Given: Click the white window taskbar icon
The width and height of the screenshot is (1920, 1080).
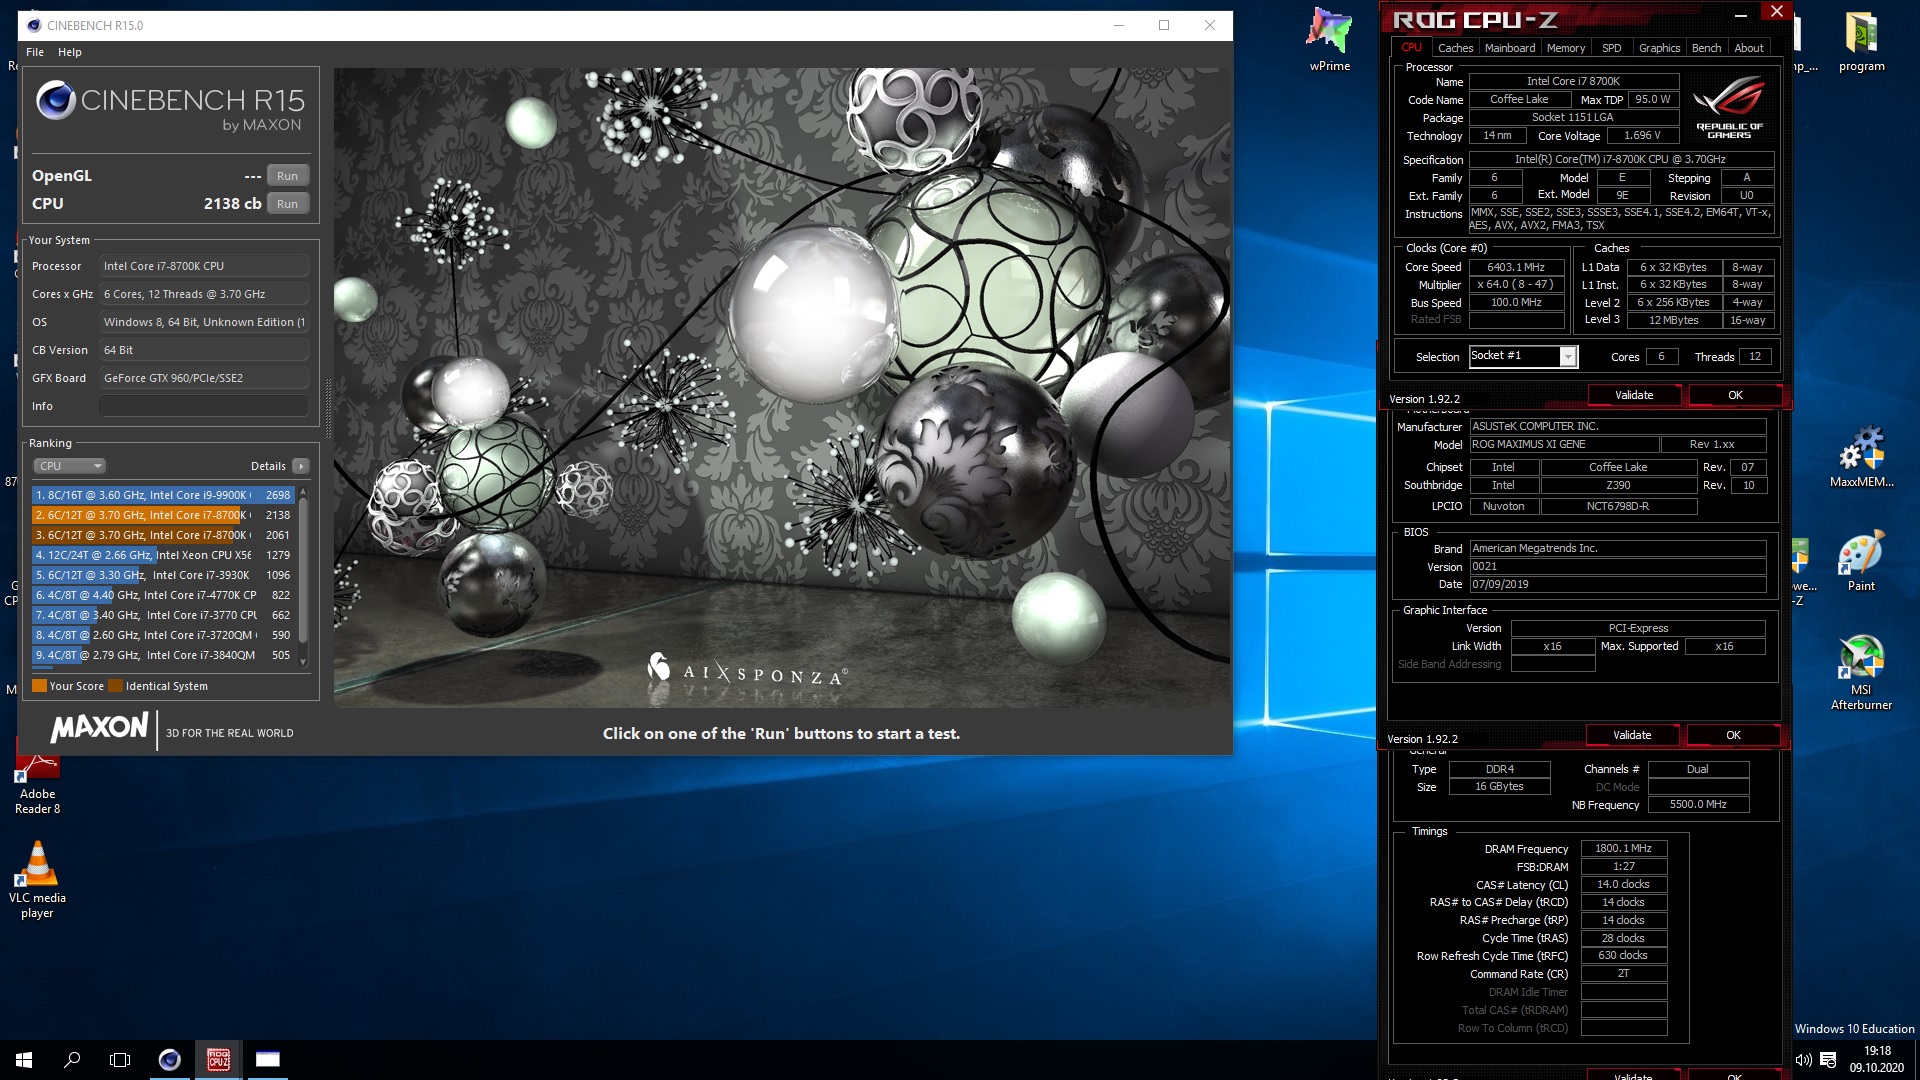Looking at the screenshot, I should click(267, 1060).
